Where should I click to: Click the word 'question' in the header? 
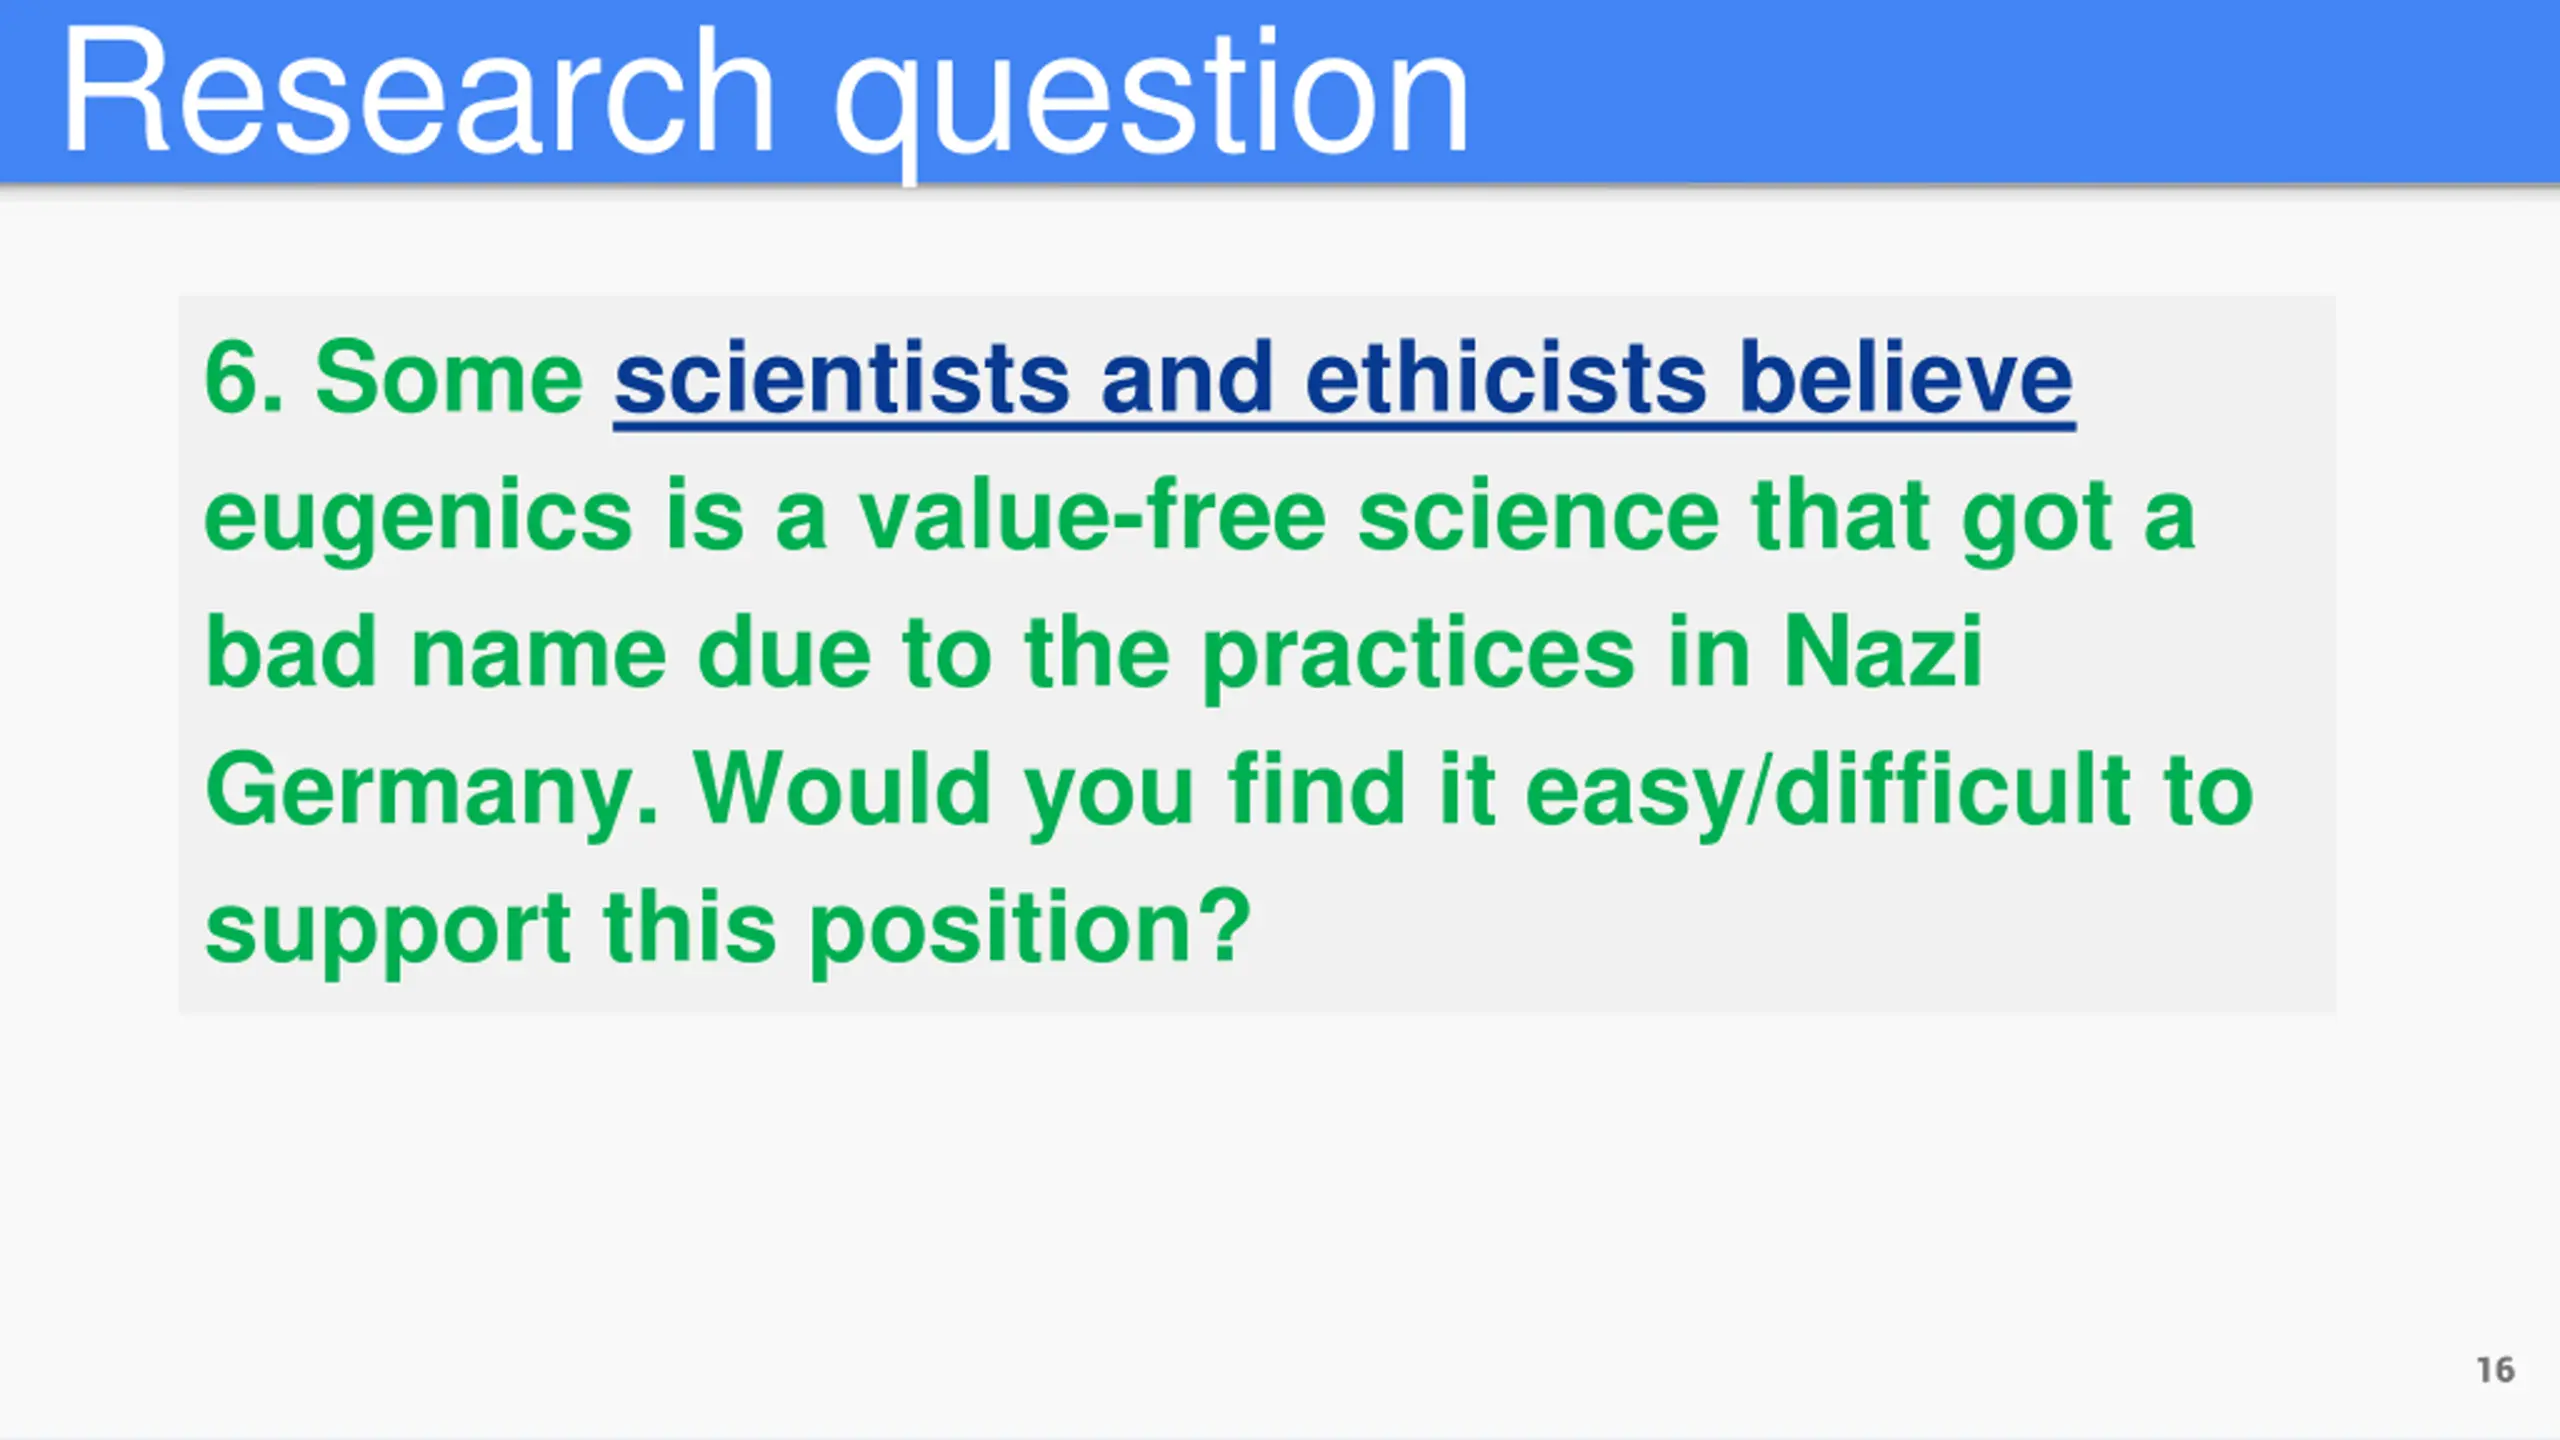[x=1150, y=100]
